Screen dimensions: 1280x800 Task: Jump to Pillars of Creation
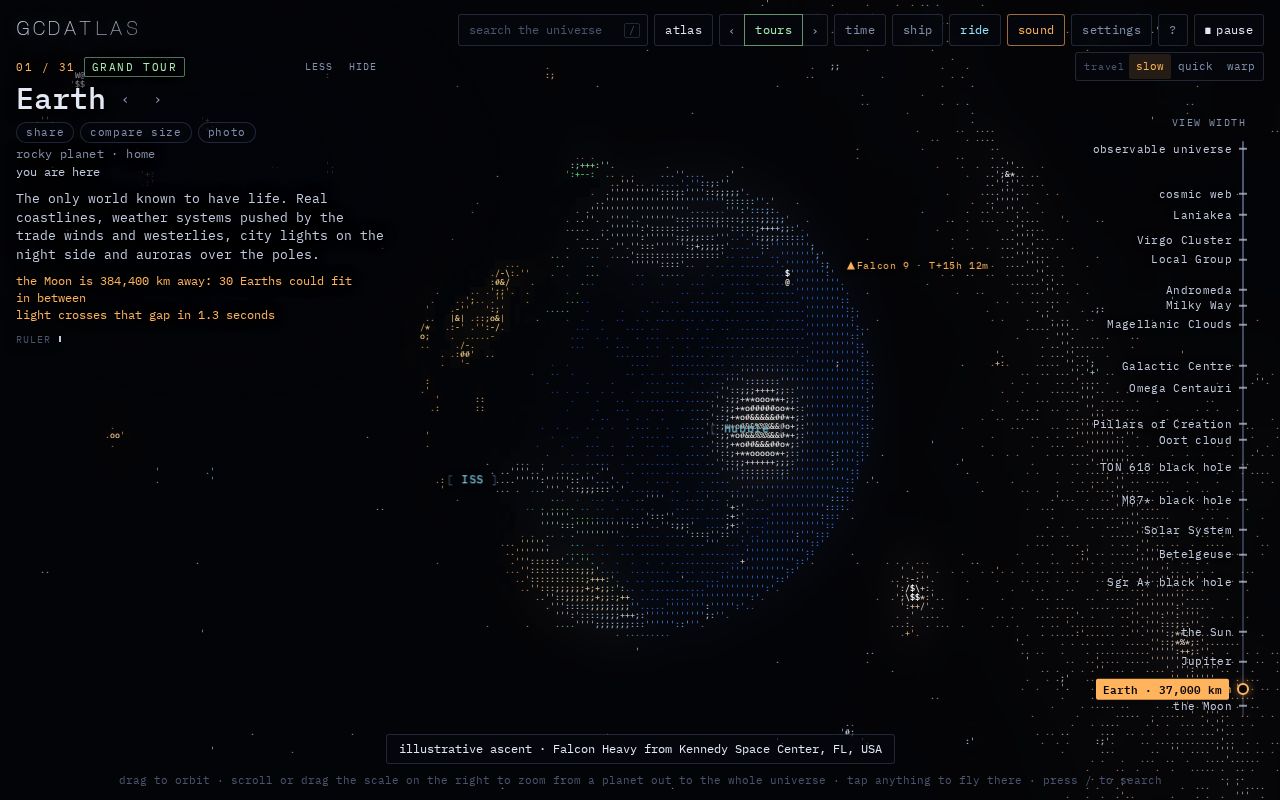1162,424
